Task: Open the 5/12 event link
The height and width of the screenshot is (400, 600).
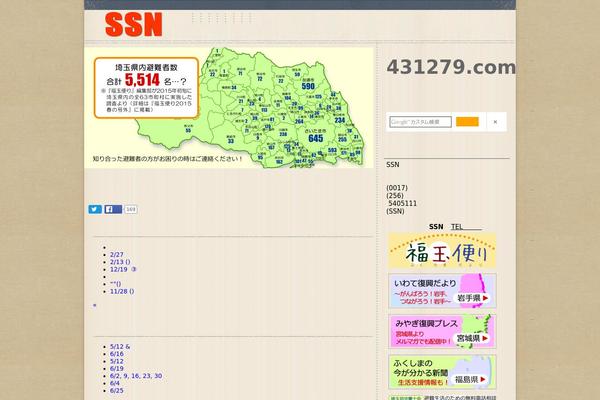Action: (x=117, y=361)
